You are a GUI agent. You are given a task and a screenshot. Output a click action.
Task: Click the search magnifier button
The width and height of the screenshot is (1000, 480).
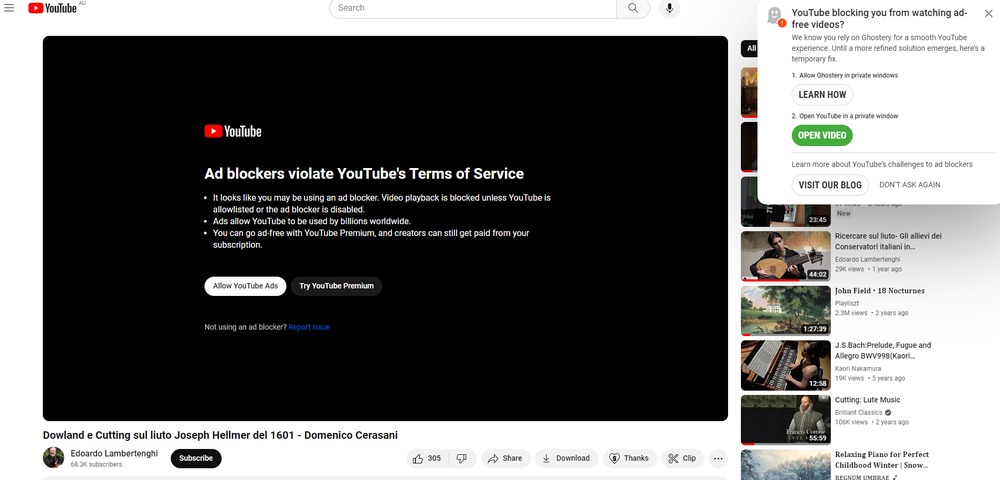coord(633,8)
